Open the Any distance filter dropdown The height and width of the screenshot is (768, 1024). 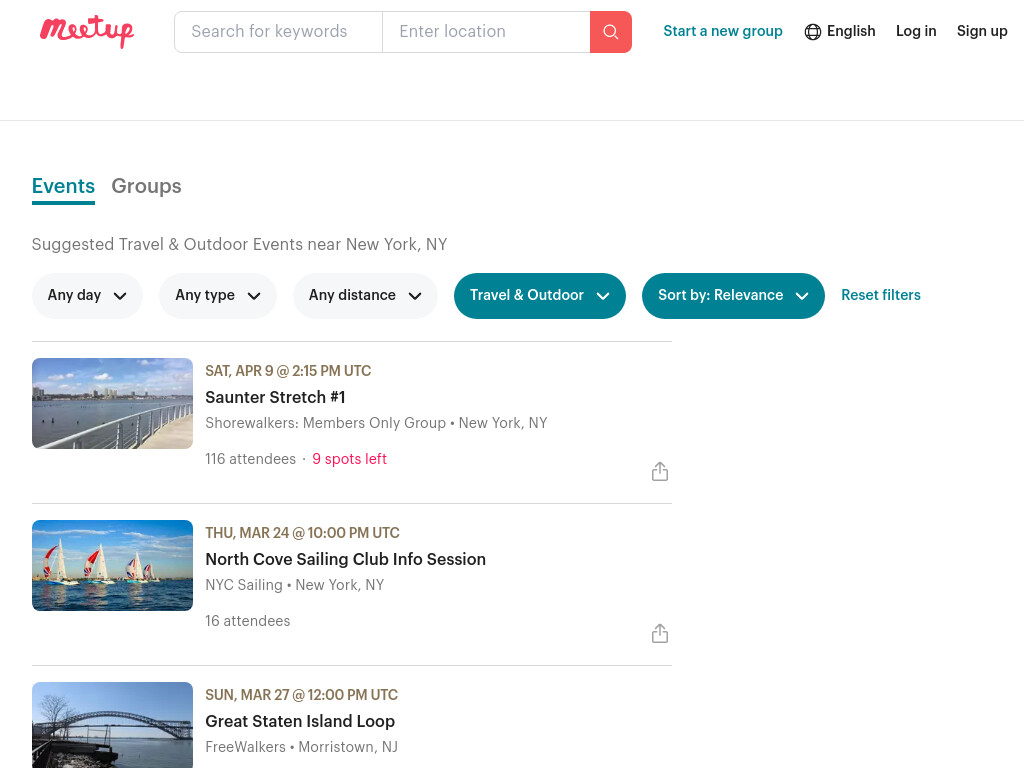point(365,296)
